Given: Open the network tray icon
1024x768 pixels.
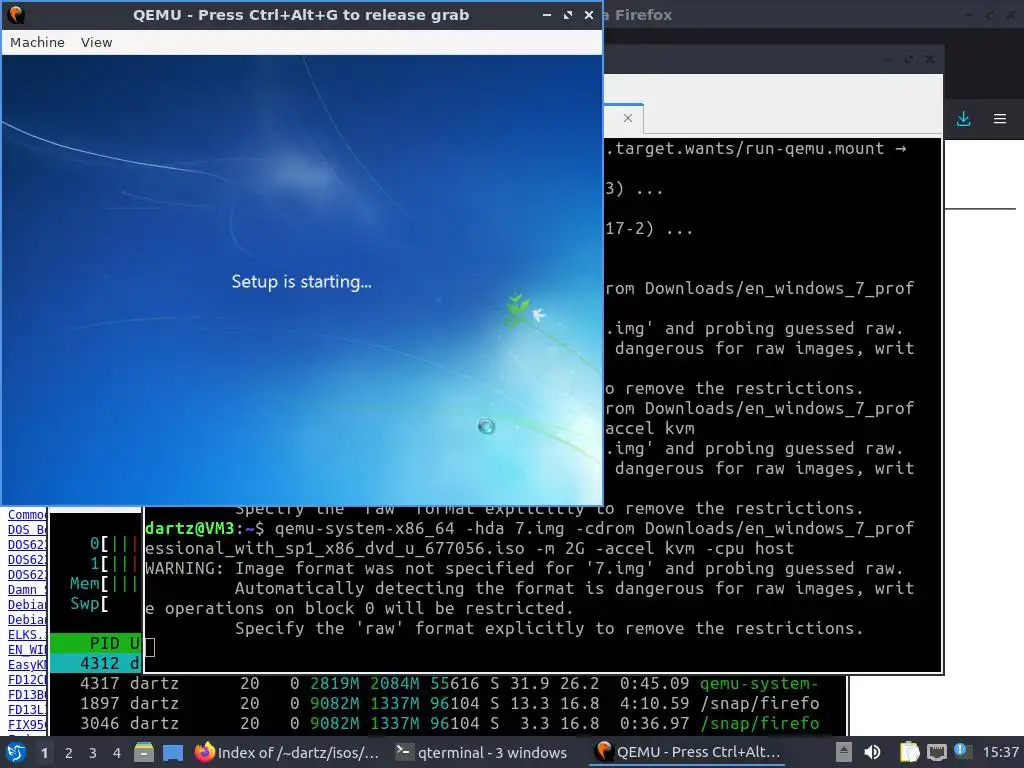Looking at the screenshot, I should point(936,752).
